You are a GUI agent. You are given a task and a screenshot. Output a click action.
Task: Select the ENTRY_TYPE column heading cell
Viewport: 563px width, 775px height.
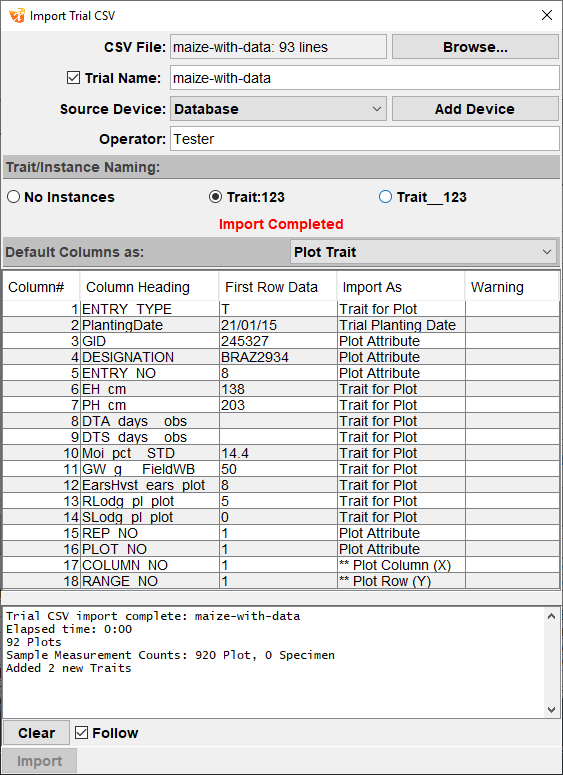pos(150,309)
